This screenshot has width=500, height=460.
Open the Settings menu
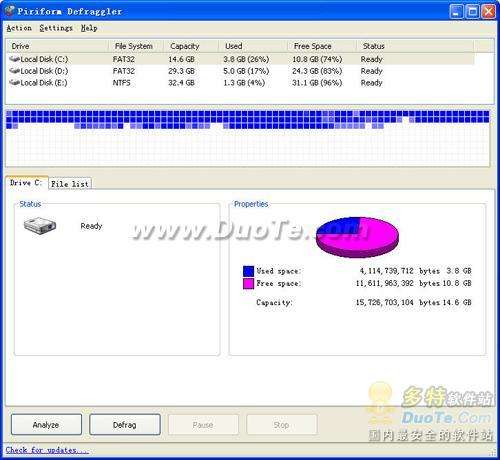56,28
